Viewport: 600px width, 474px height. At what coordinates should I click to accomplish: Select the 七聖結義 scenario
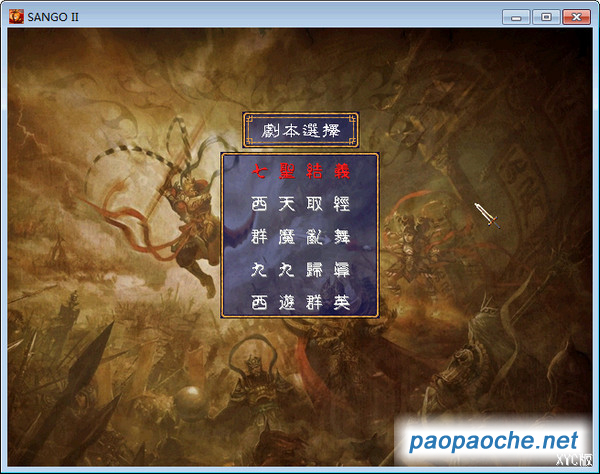point(300,171)
